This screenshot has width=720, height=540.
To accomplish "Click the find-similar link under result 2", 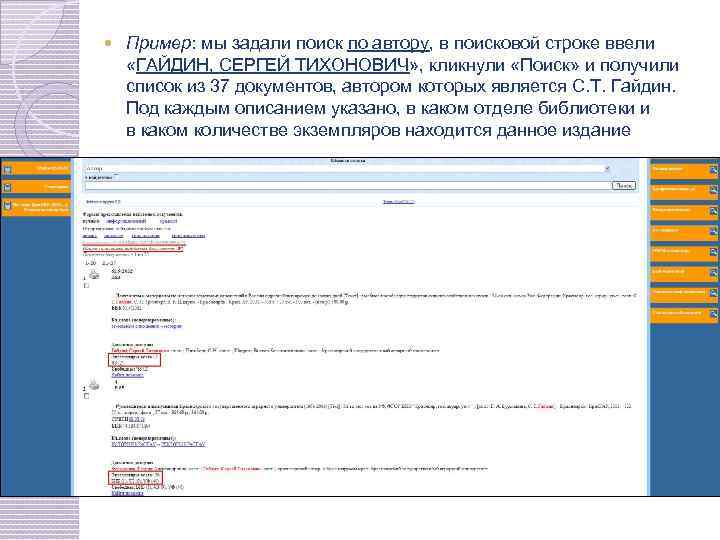I will 128,493.
